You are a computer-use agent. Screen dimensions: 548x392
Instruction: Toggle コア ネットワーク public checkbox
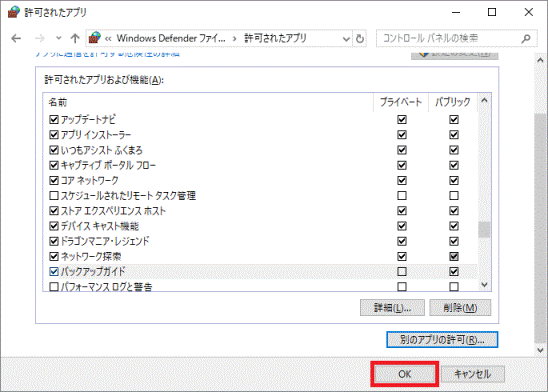click(x=454, y=181)
